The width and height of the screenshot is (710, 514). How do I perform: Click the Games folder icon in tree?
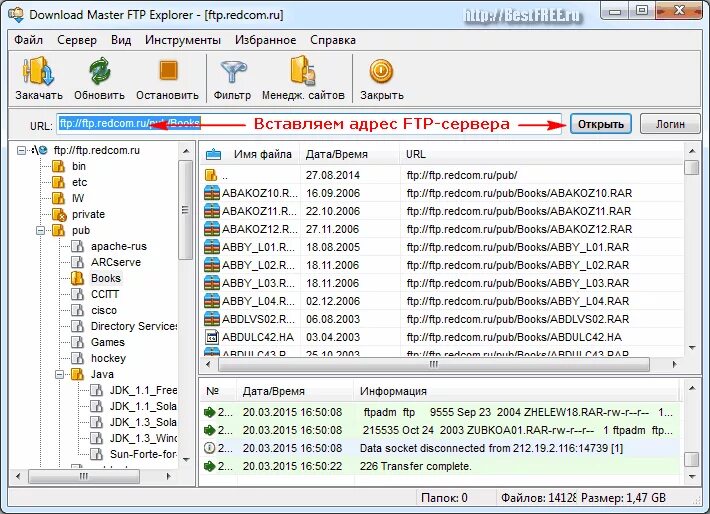point(78,342)
